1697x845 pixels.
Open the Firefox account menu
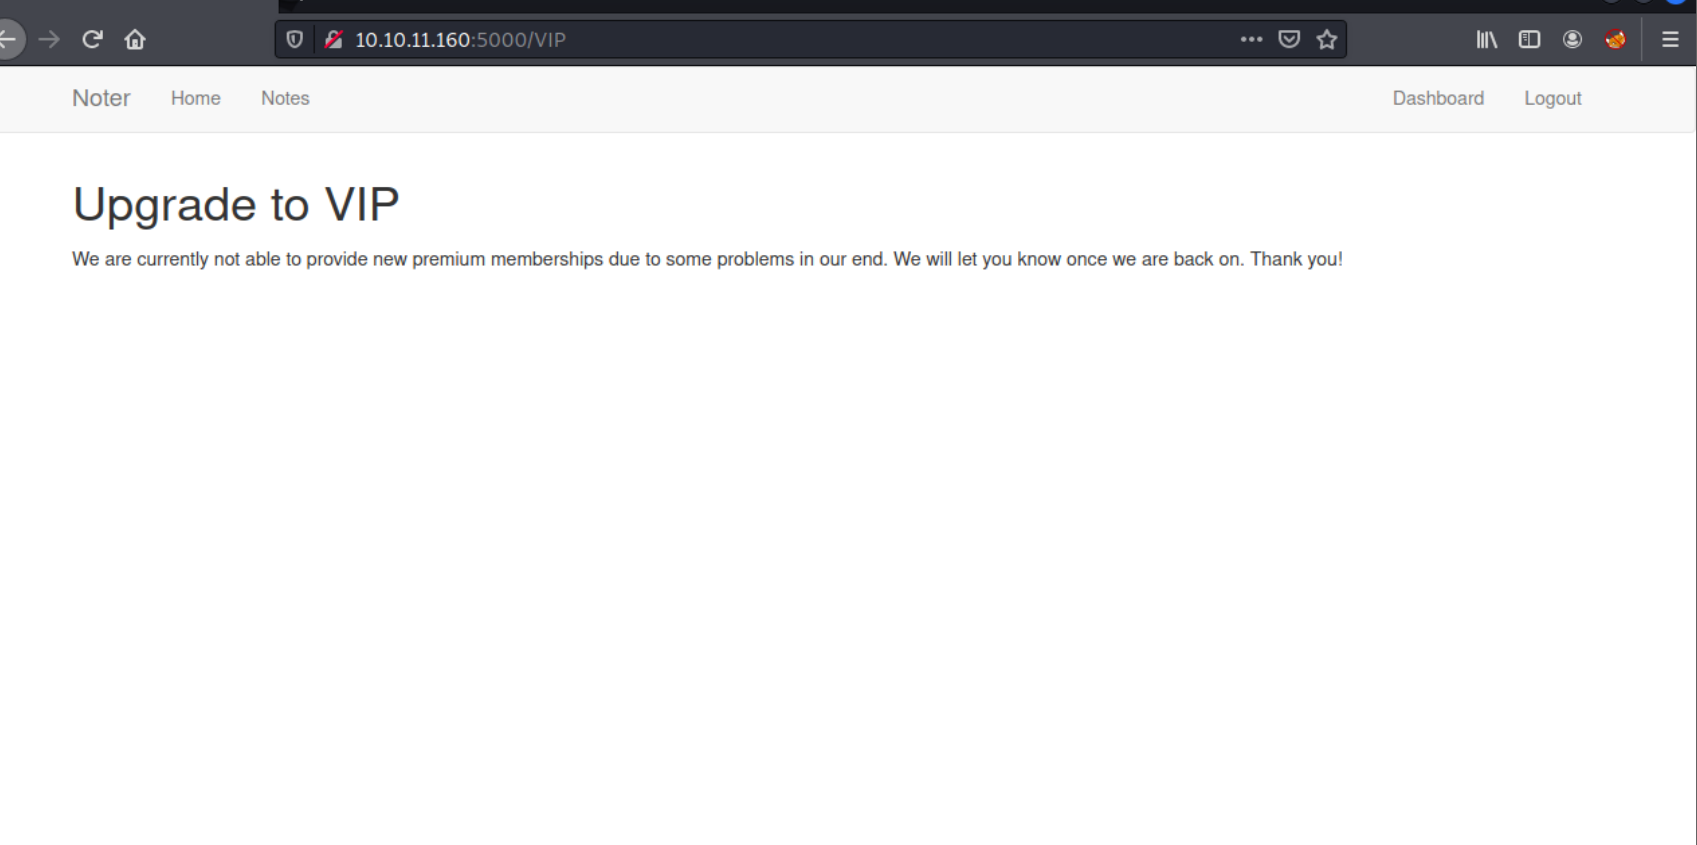[x=1572, y=40]
